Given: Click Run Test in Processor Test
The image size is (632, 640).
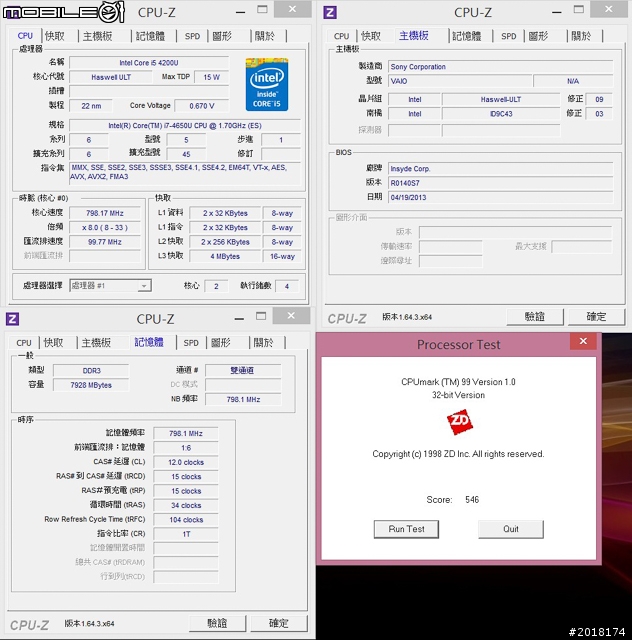Looking at the screenshot, I should click(406, 529).
